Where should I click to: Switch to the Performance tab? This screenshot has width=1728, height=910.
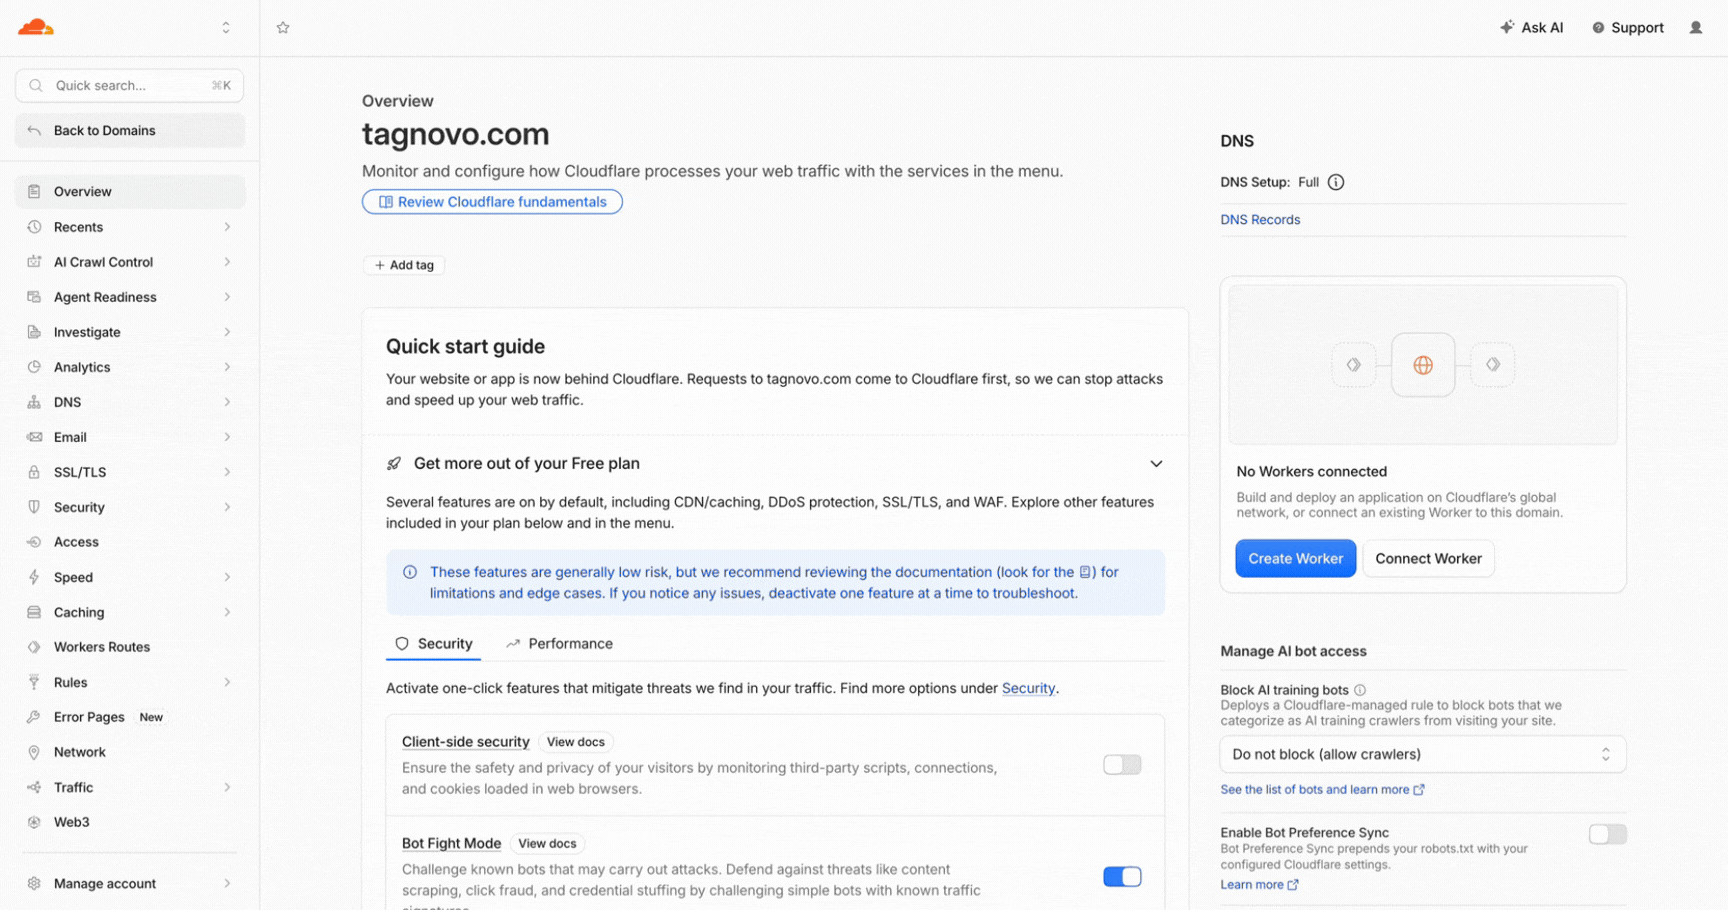point(559,644)
